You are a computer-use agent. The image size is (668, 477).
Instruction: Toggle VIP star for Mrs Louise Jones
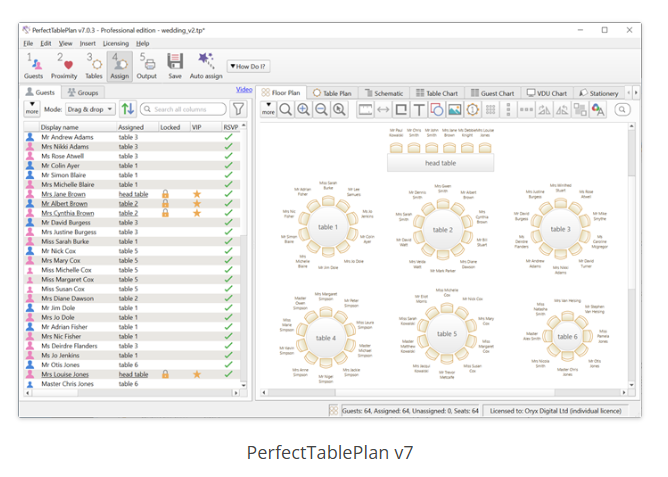click(x=197, y=374)
